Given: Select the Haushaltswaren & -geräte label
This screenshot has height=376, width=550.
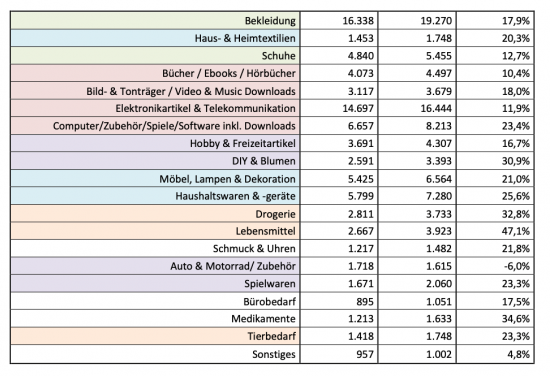Looking at the screenshot, I should point(235,196).
